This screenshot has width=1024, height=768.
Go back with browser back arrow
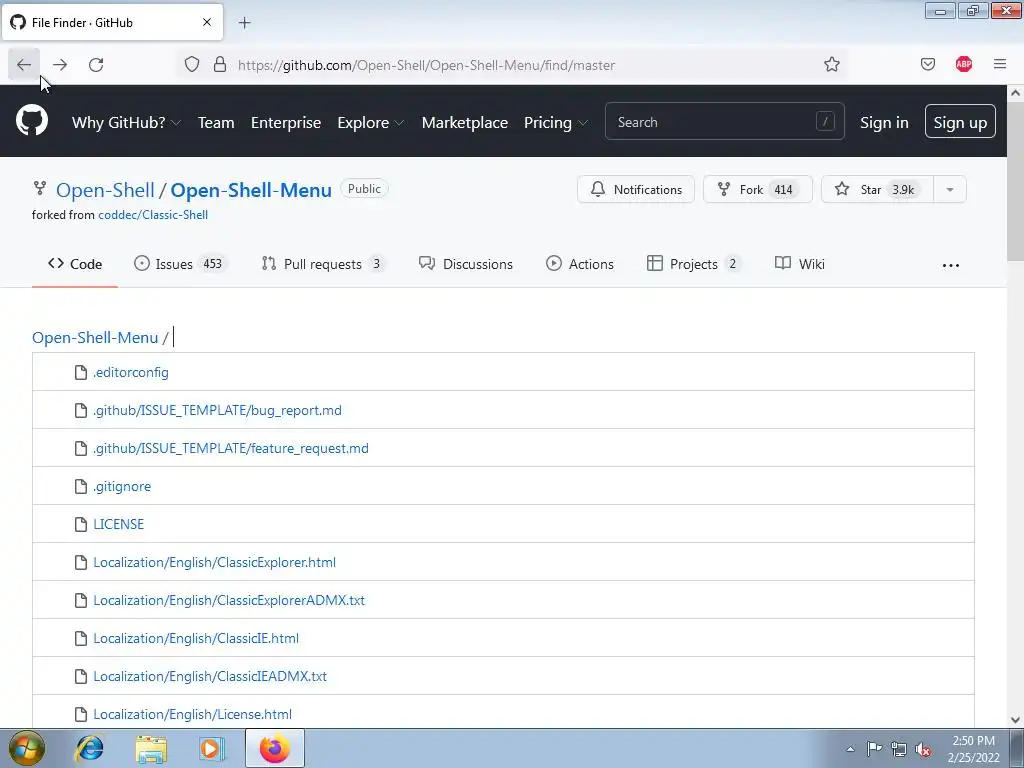pos(24,65)
